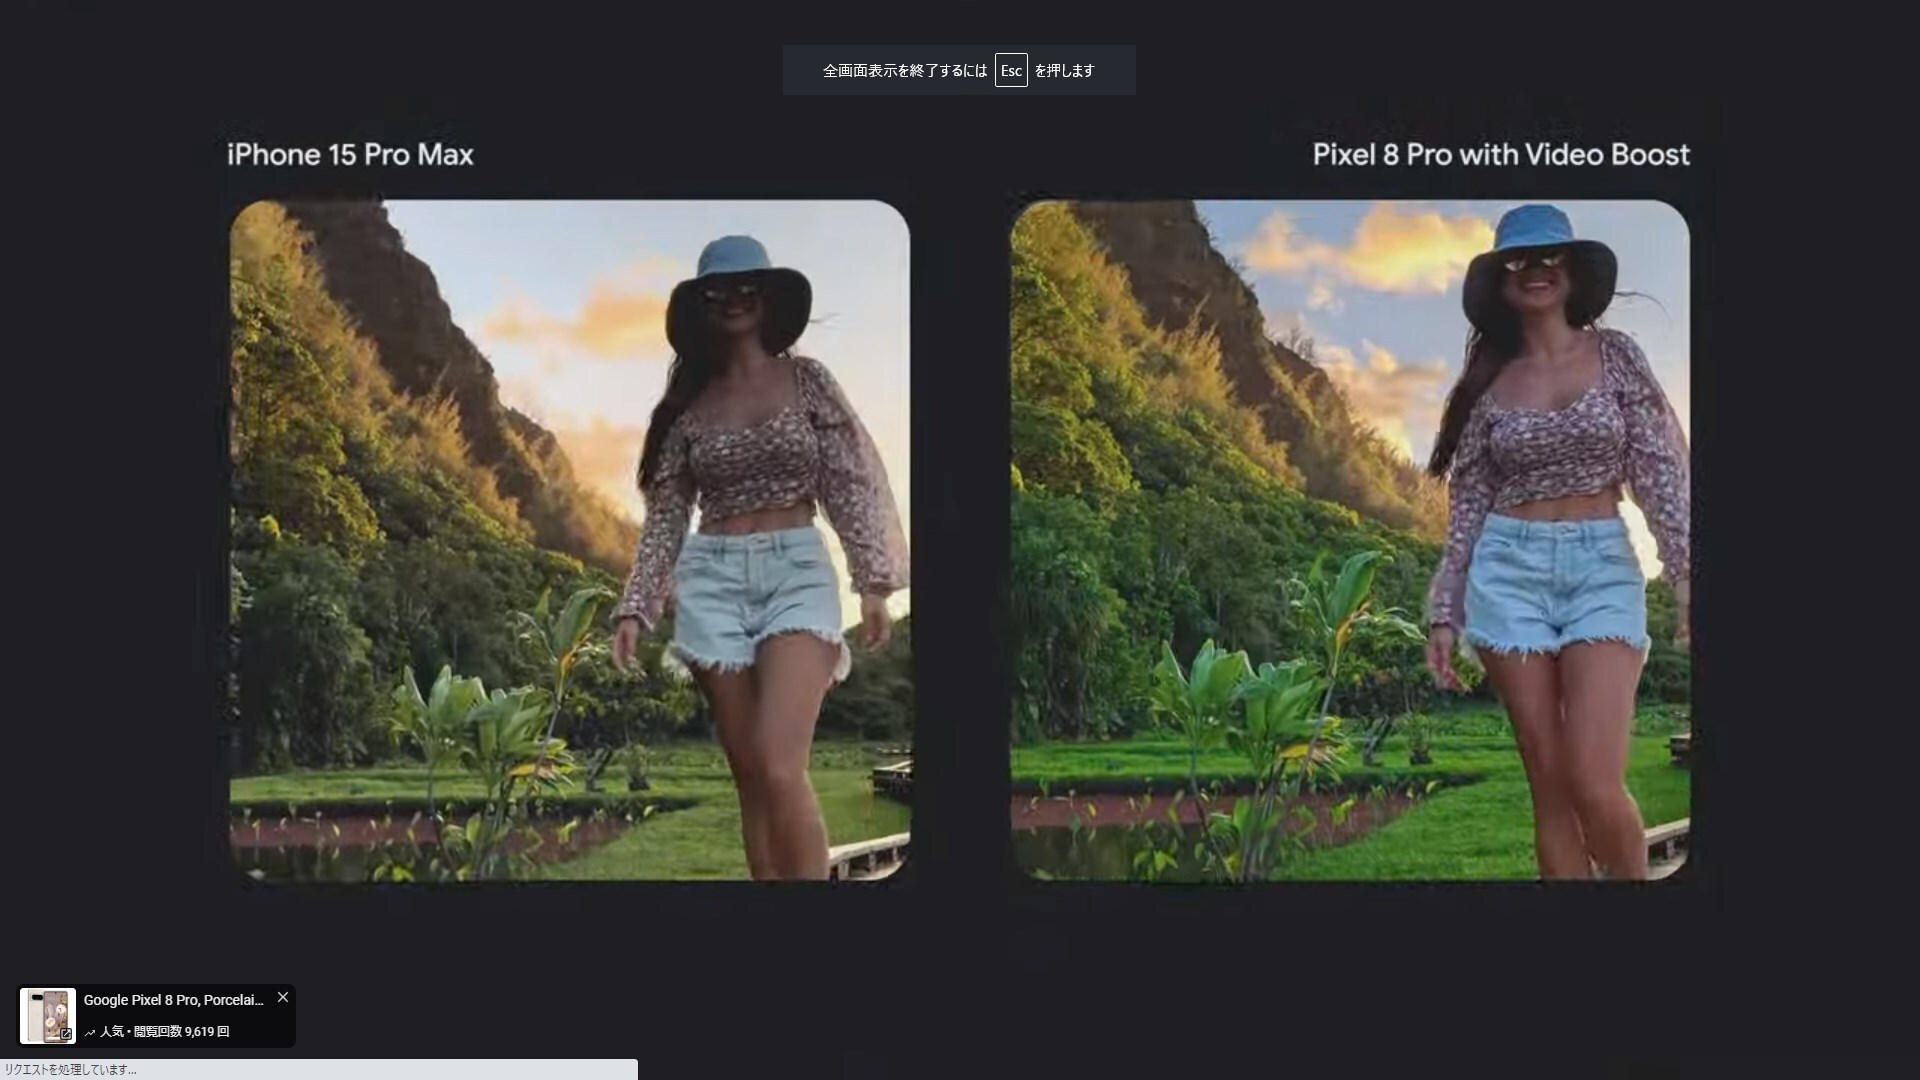1920x1080 pixels.
Task: Select the Pixel 8 Pro comparison video frame
Action: [x=1350, y=540]
